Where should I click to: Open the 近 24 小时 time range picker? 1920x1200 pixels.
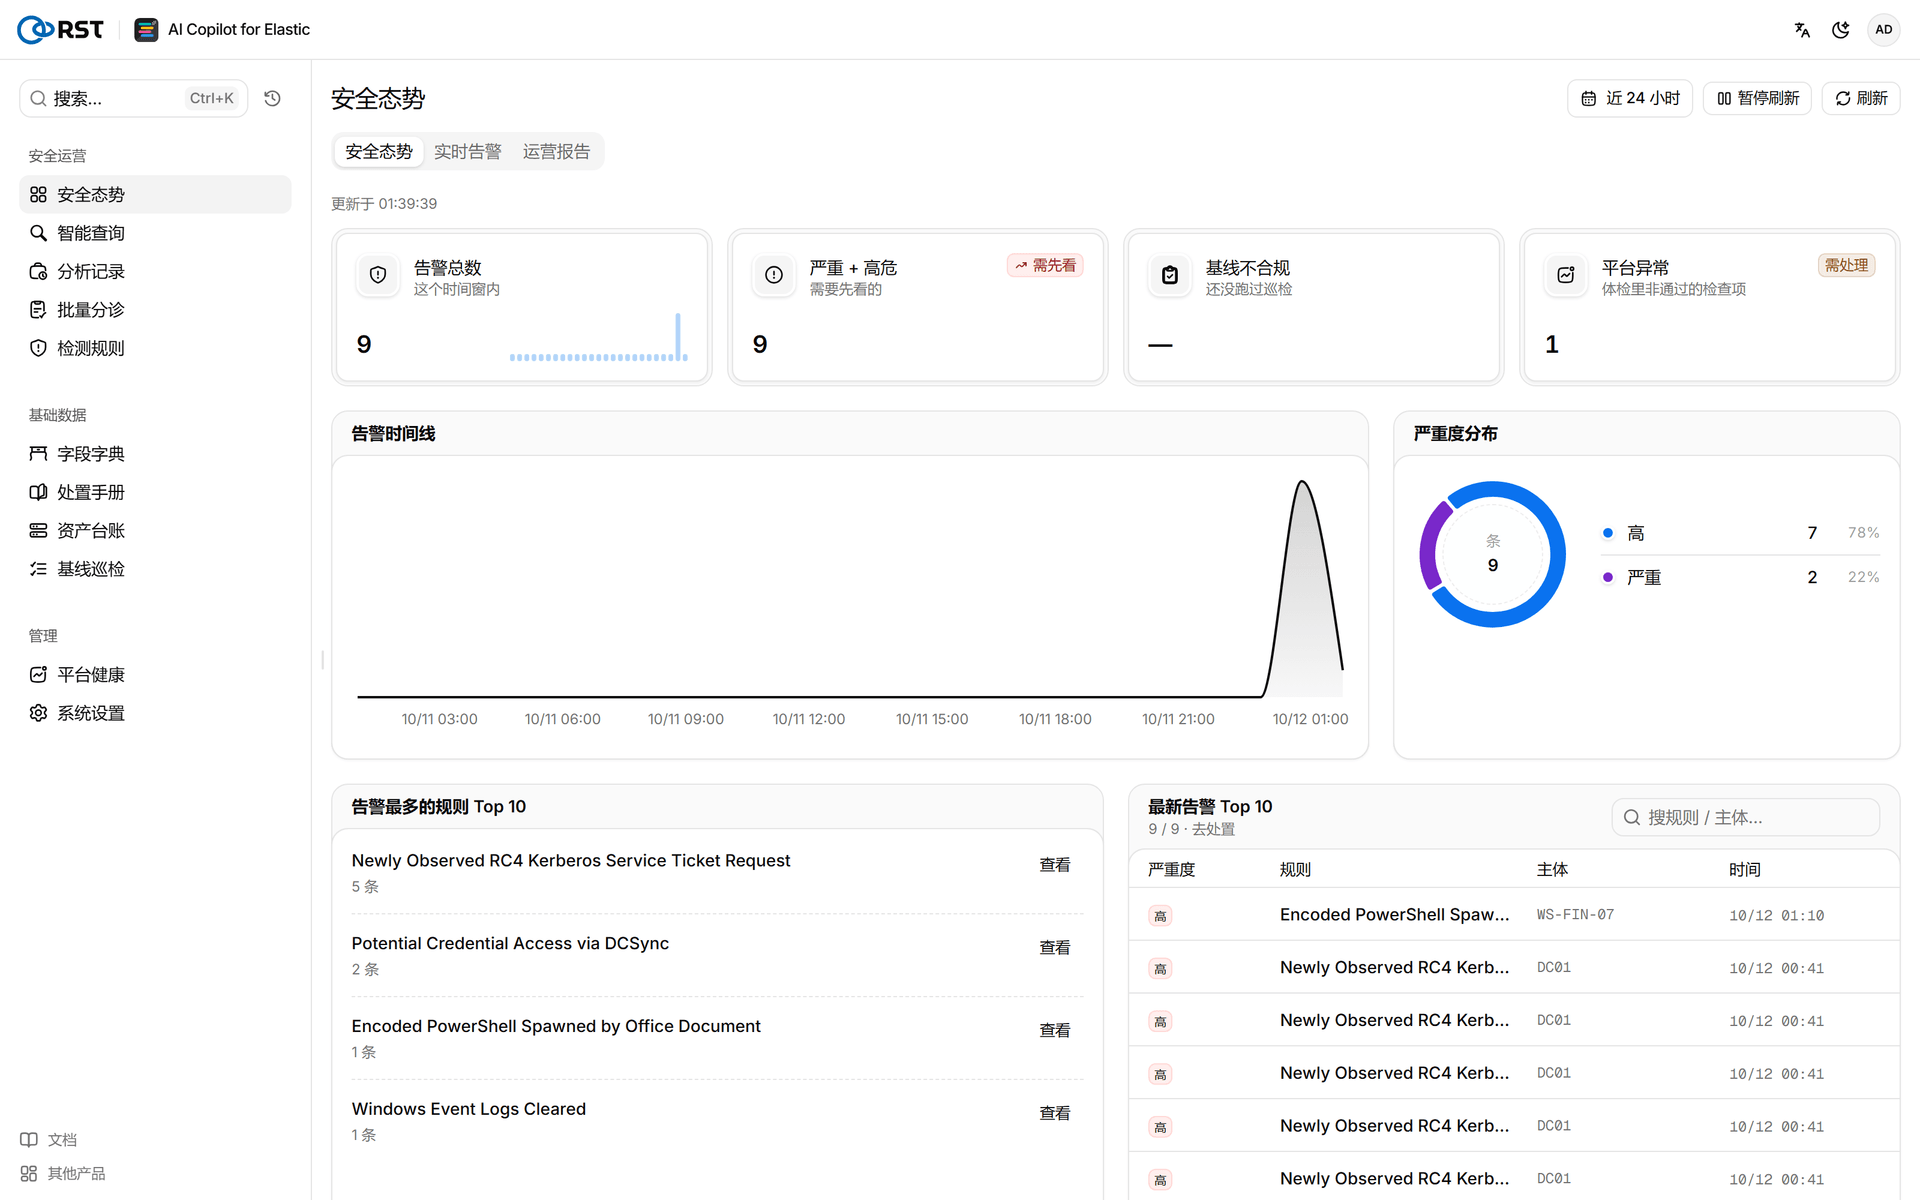1630,98
